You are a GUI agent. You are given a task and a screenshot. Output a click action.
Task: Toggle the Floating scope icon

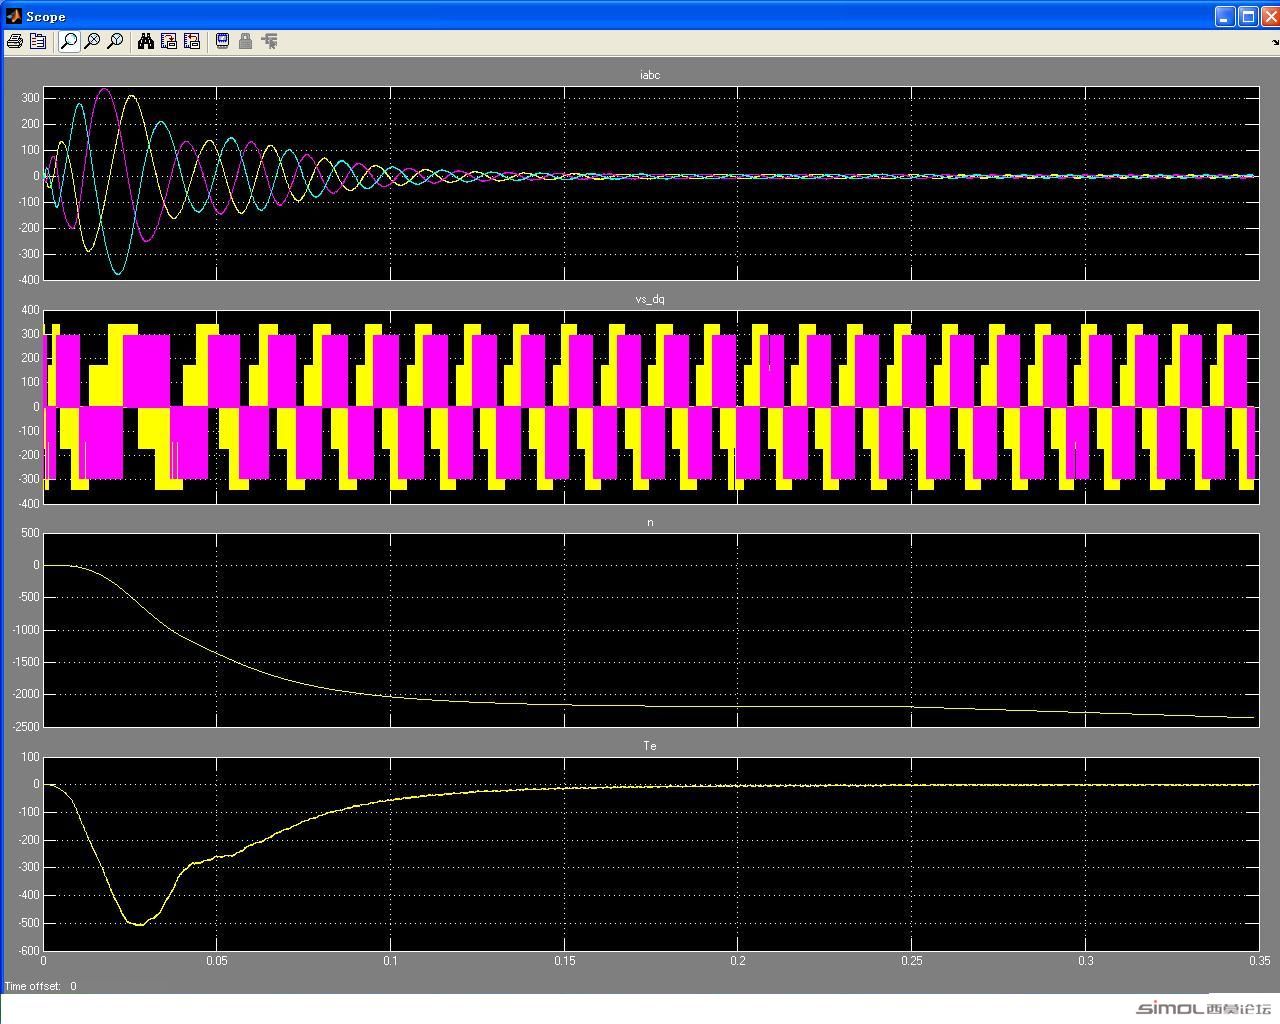click(x=222, y=41)
